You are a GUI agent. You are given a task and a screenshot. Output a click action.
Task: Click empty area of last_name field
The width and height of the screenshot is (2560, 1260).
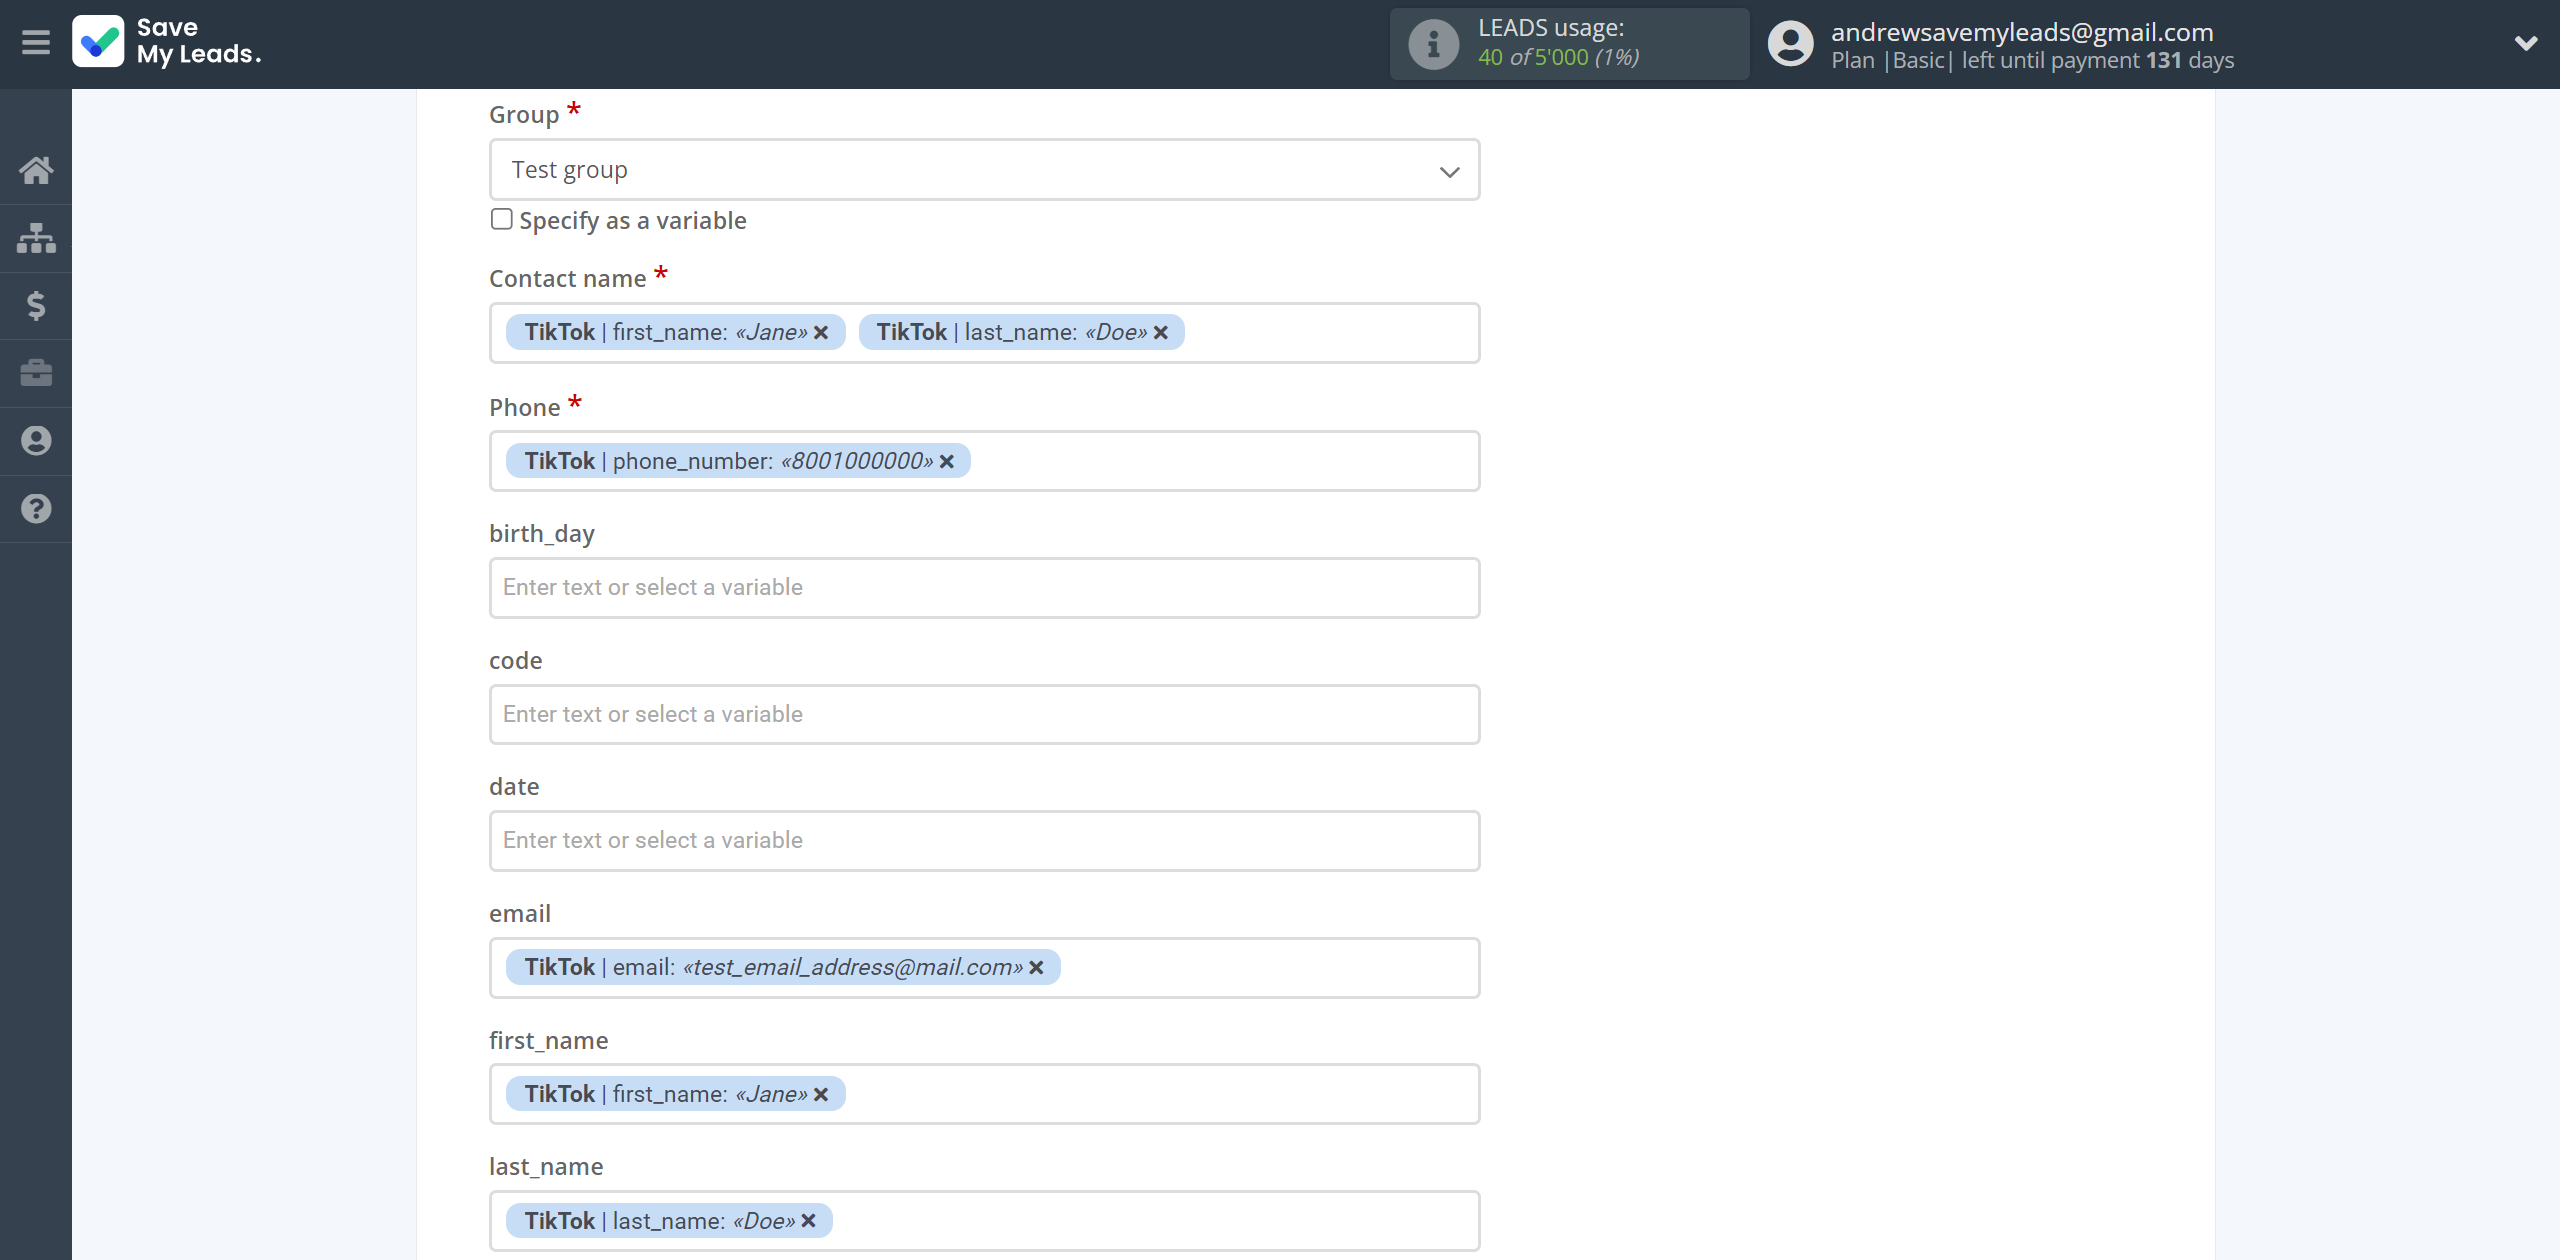(1155, 1221)
